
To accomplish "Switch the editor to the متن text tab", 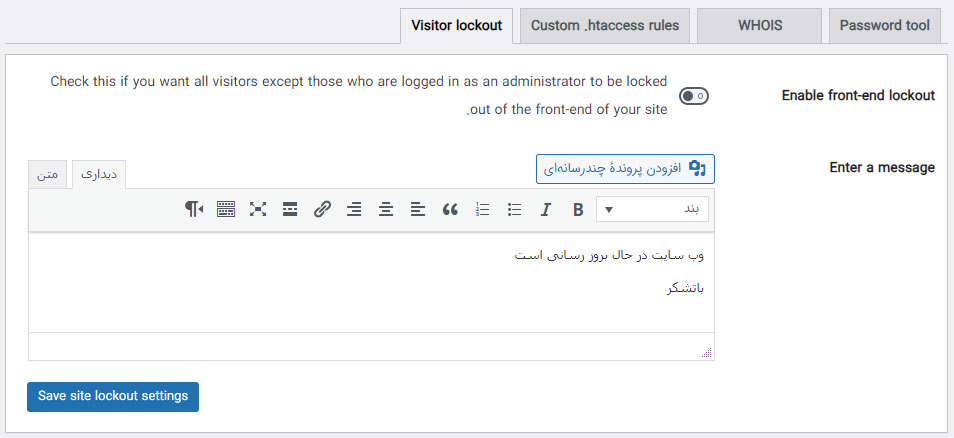I will point(48,174).
